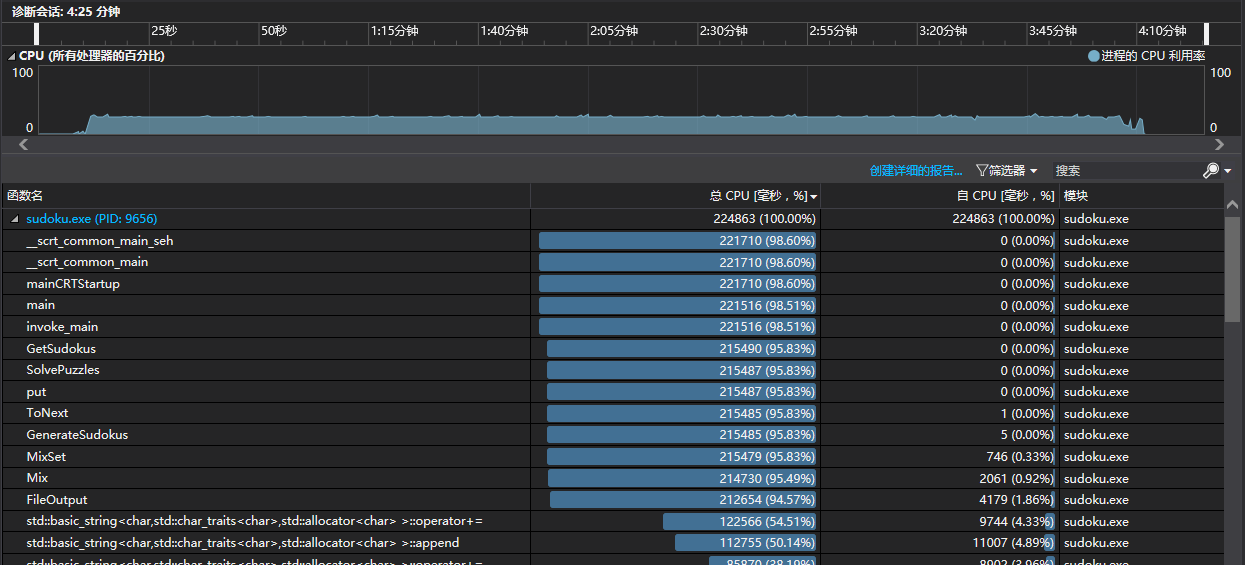Select the put function row
This screenshot has height=565, width=1245.
click(612, 392)
